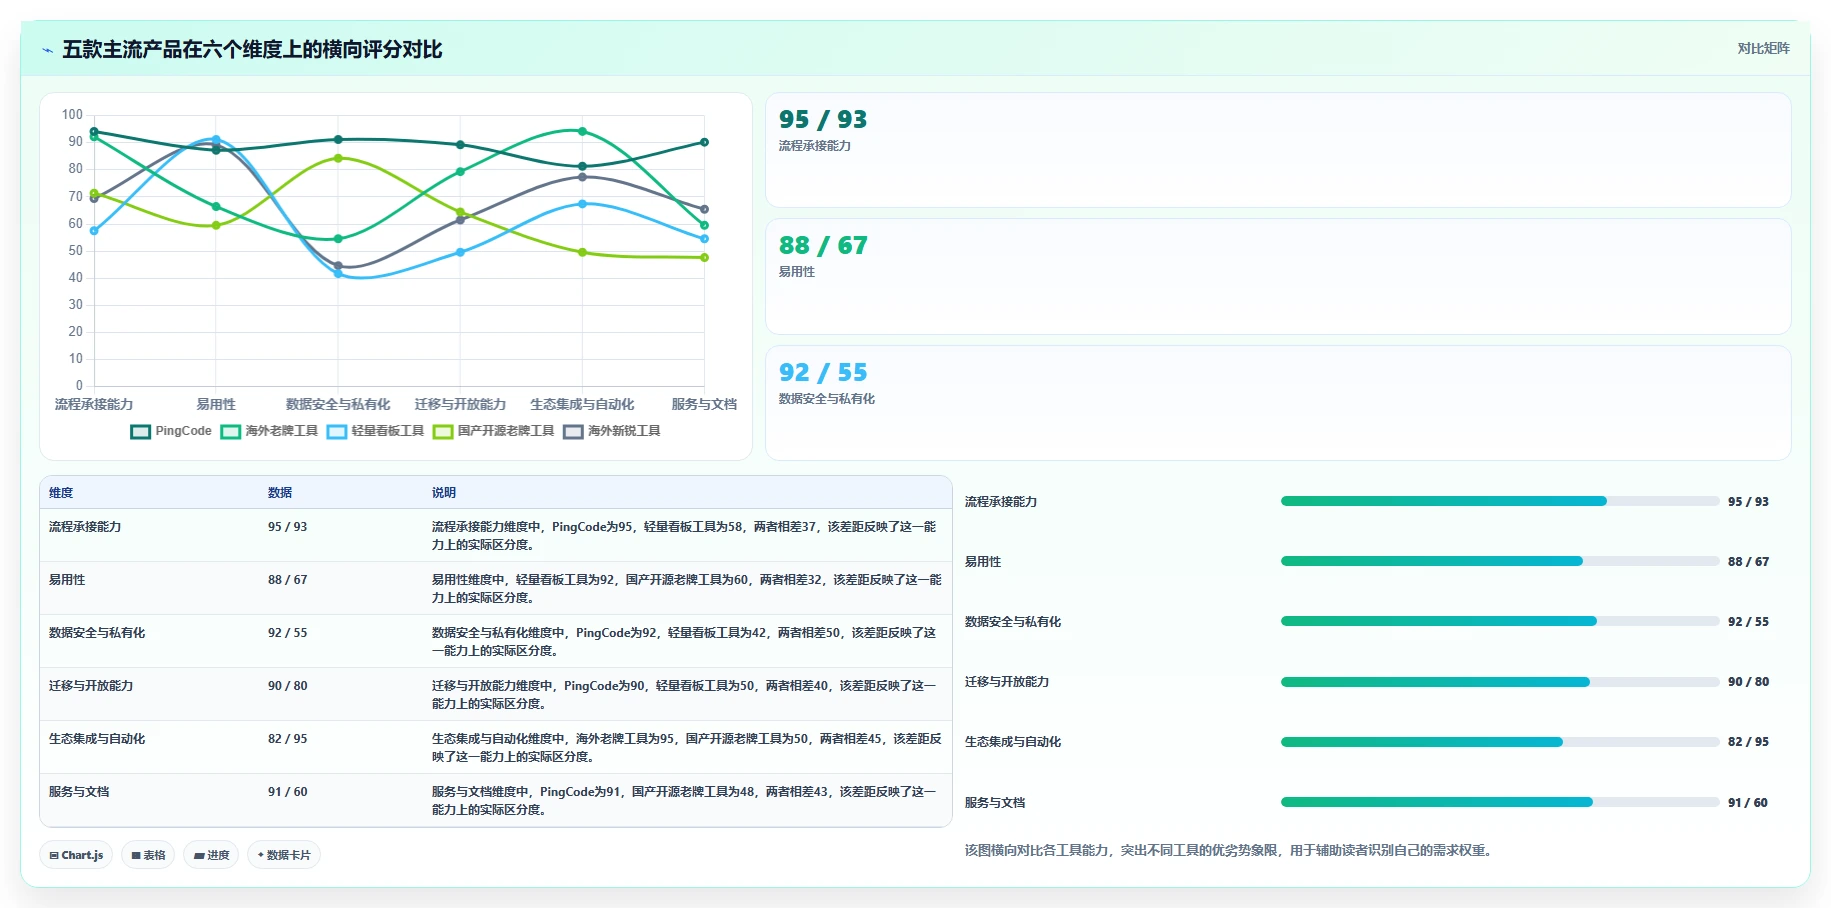Image resolution: width=1831 pixels, height=908 pixels.
Task: Click the 数据安全与私有化 progress bar
Action: [x=1500, y=621]
